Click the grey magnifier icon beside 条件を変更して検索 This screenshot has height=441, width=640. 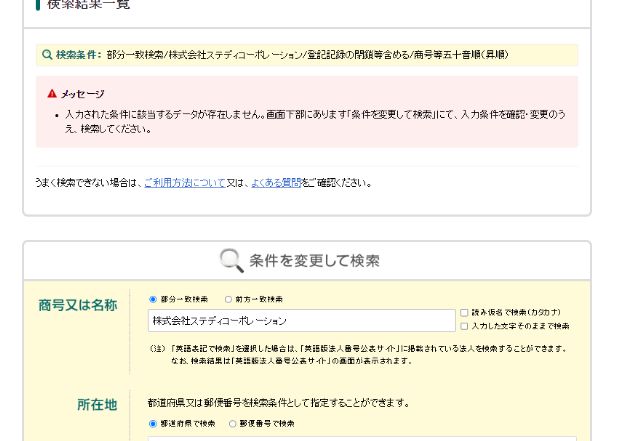231,261
